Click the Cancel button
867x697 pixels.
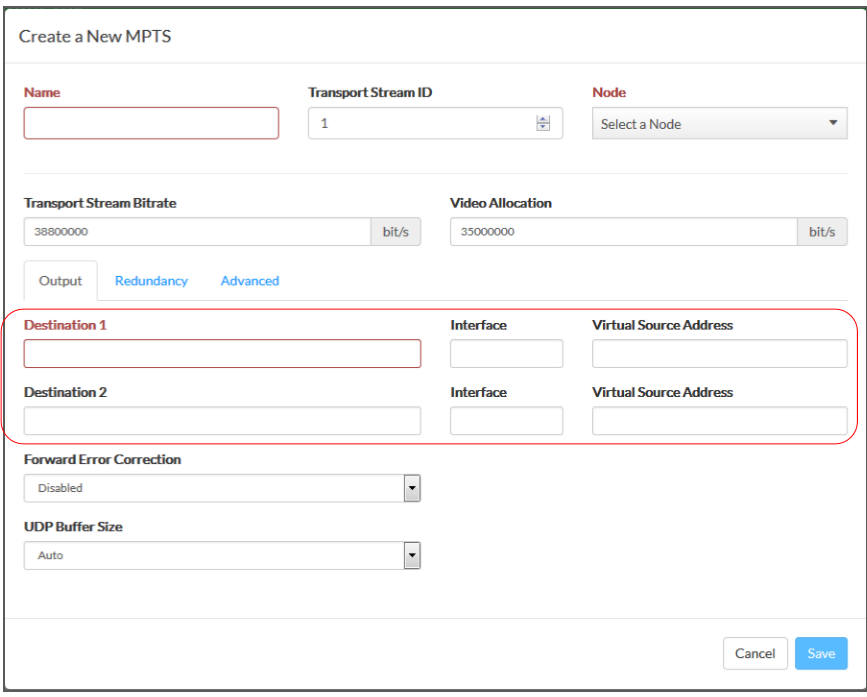pos(755,653)
